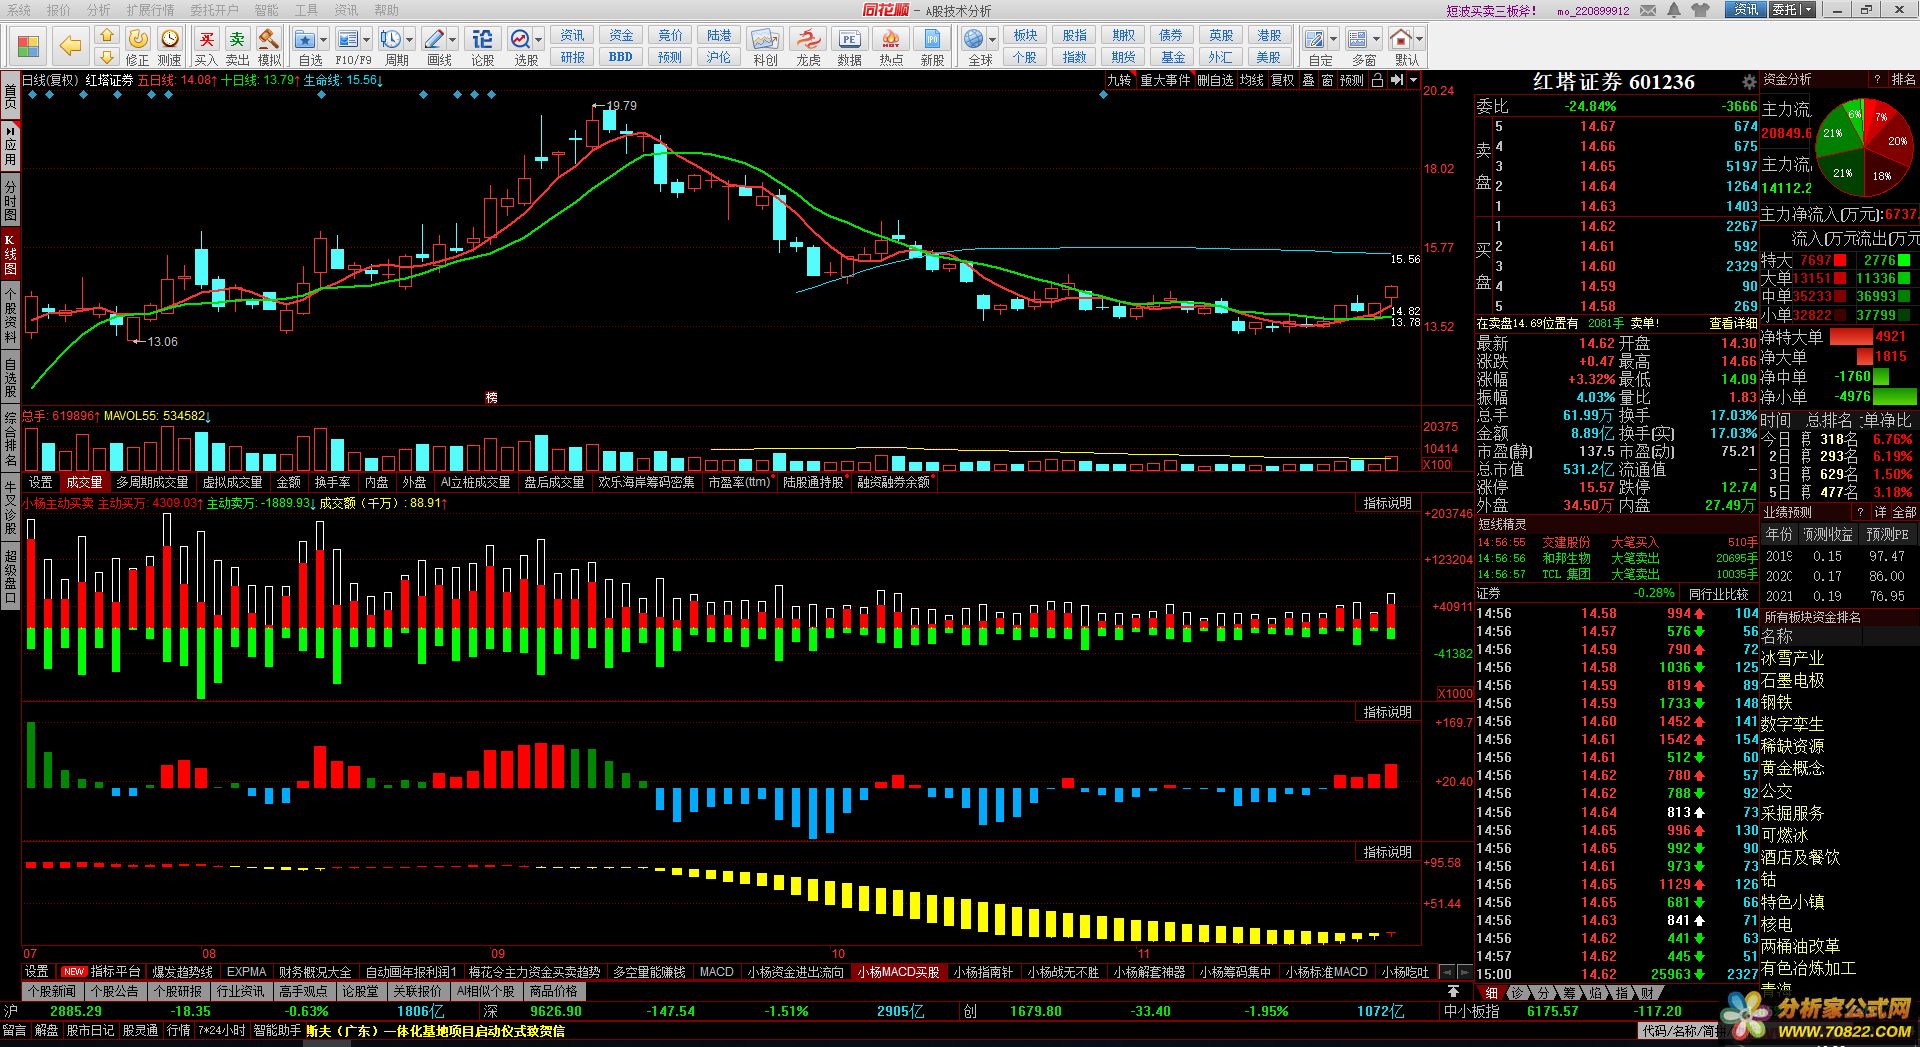Expand the 自定 dropdown arrow
The image size is (1920, 1047).
pos(1334,40)
